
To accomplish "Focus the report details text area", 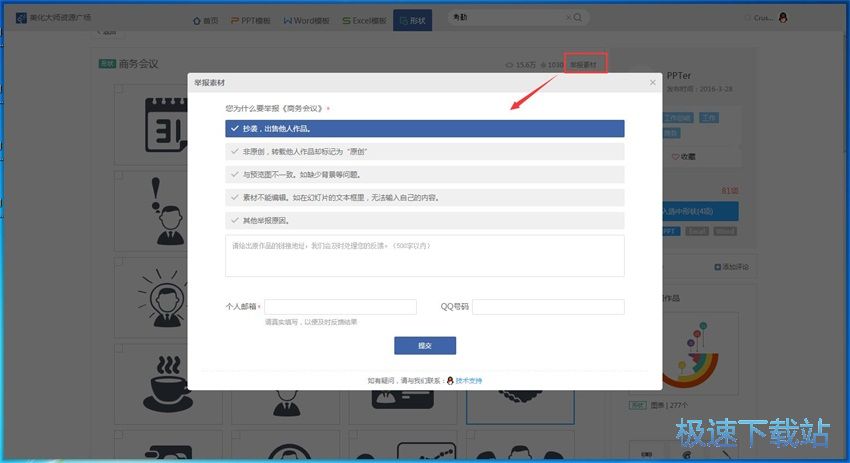I will tap(424, 256).
